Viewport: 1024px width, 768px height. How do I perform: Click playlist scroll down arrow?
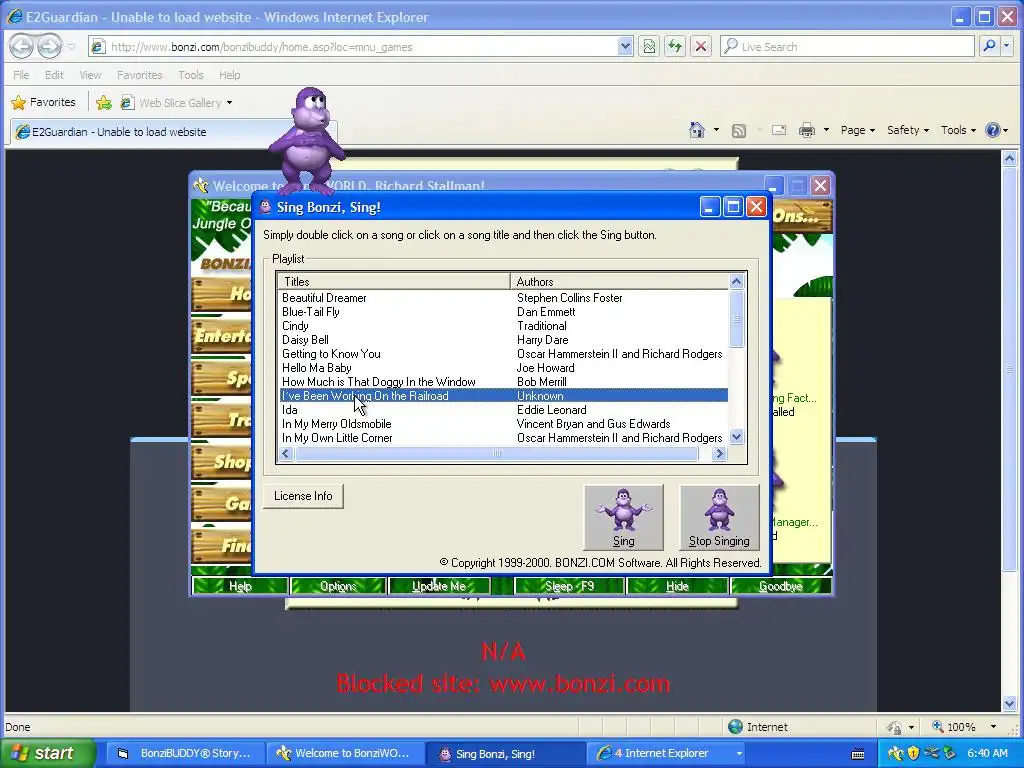coord(737,438)
